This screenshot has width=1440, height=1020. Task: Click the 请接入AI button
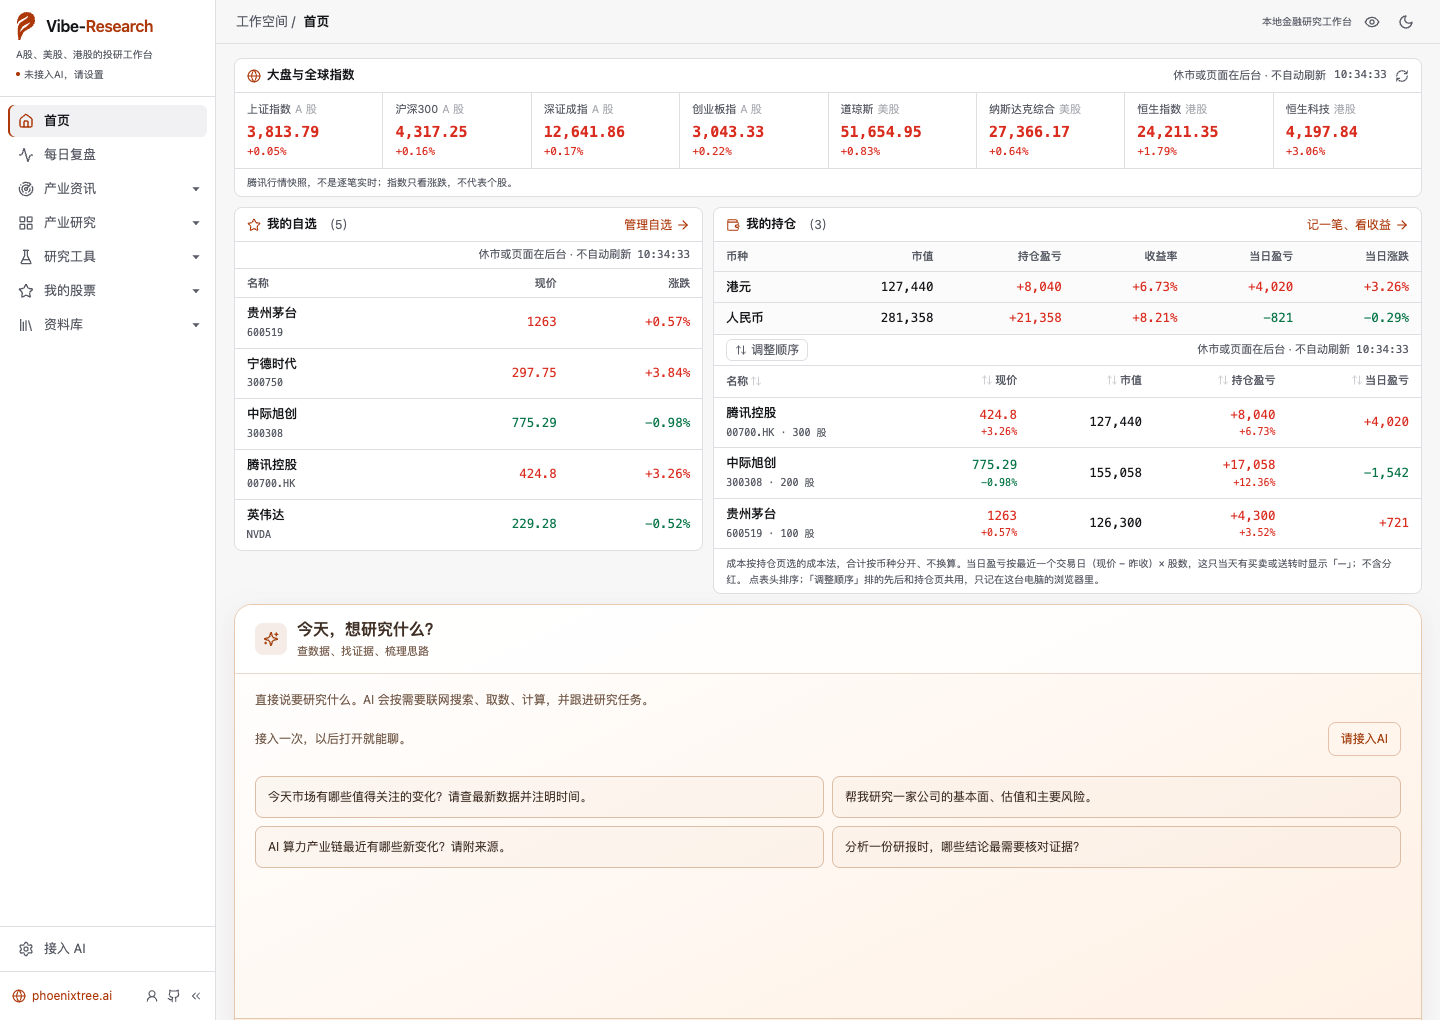click(1364, 739)
